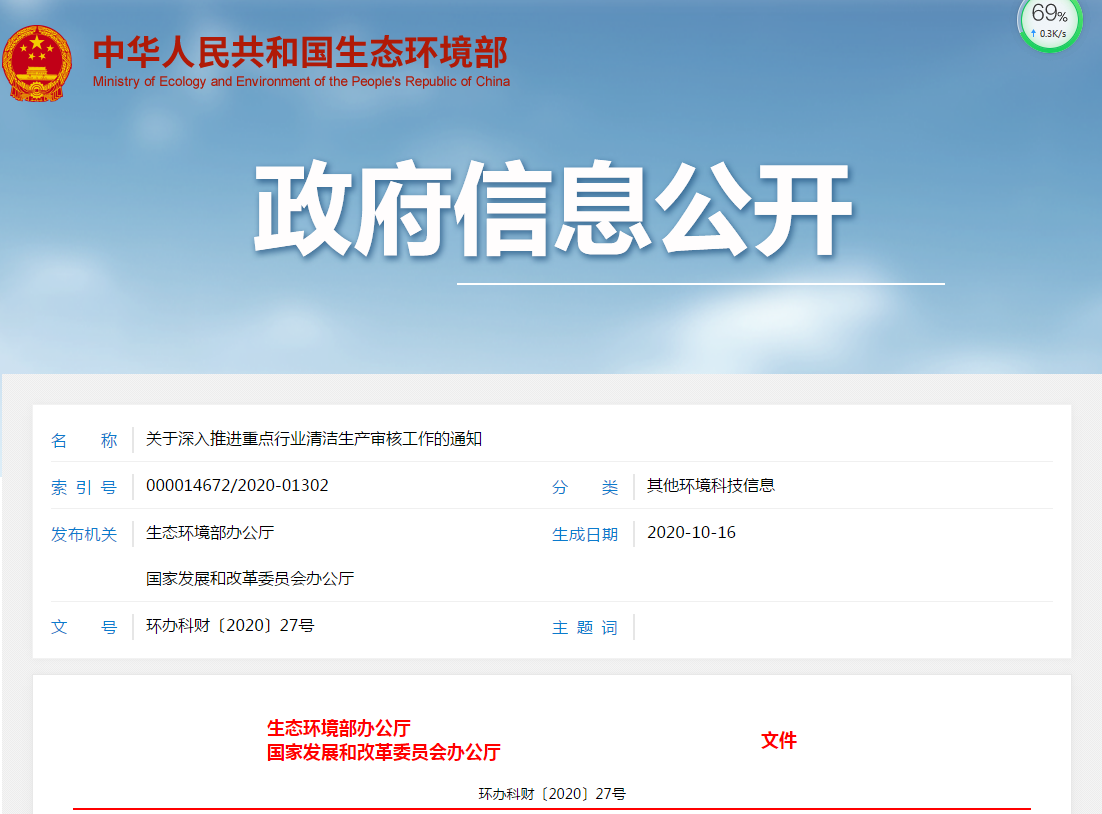1102x814 pixels.
Task: Select index number 000014672/2020-01302
Action: tap(237, 486)
